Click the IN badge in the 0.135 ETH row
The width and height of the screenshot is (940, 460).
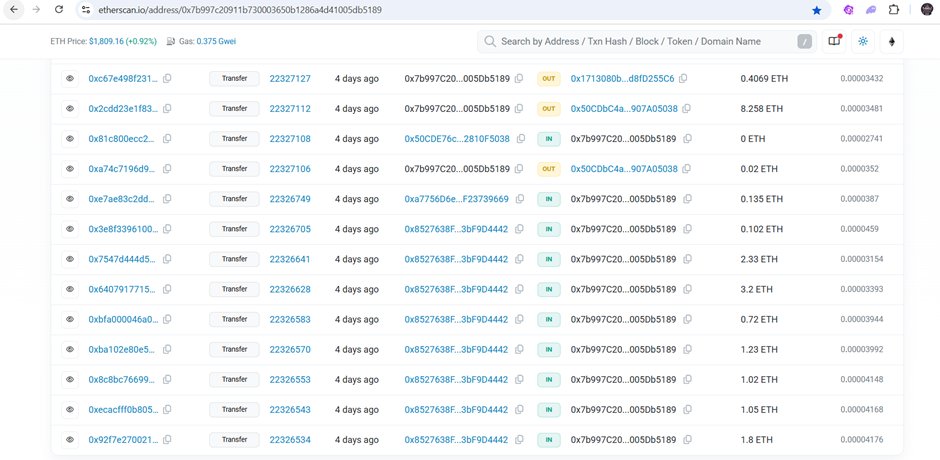coord(549,199)
